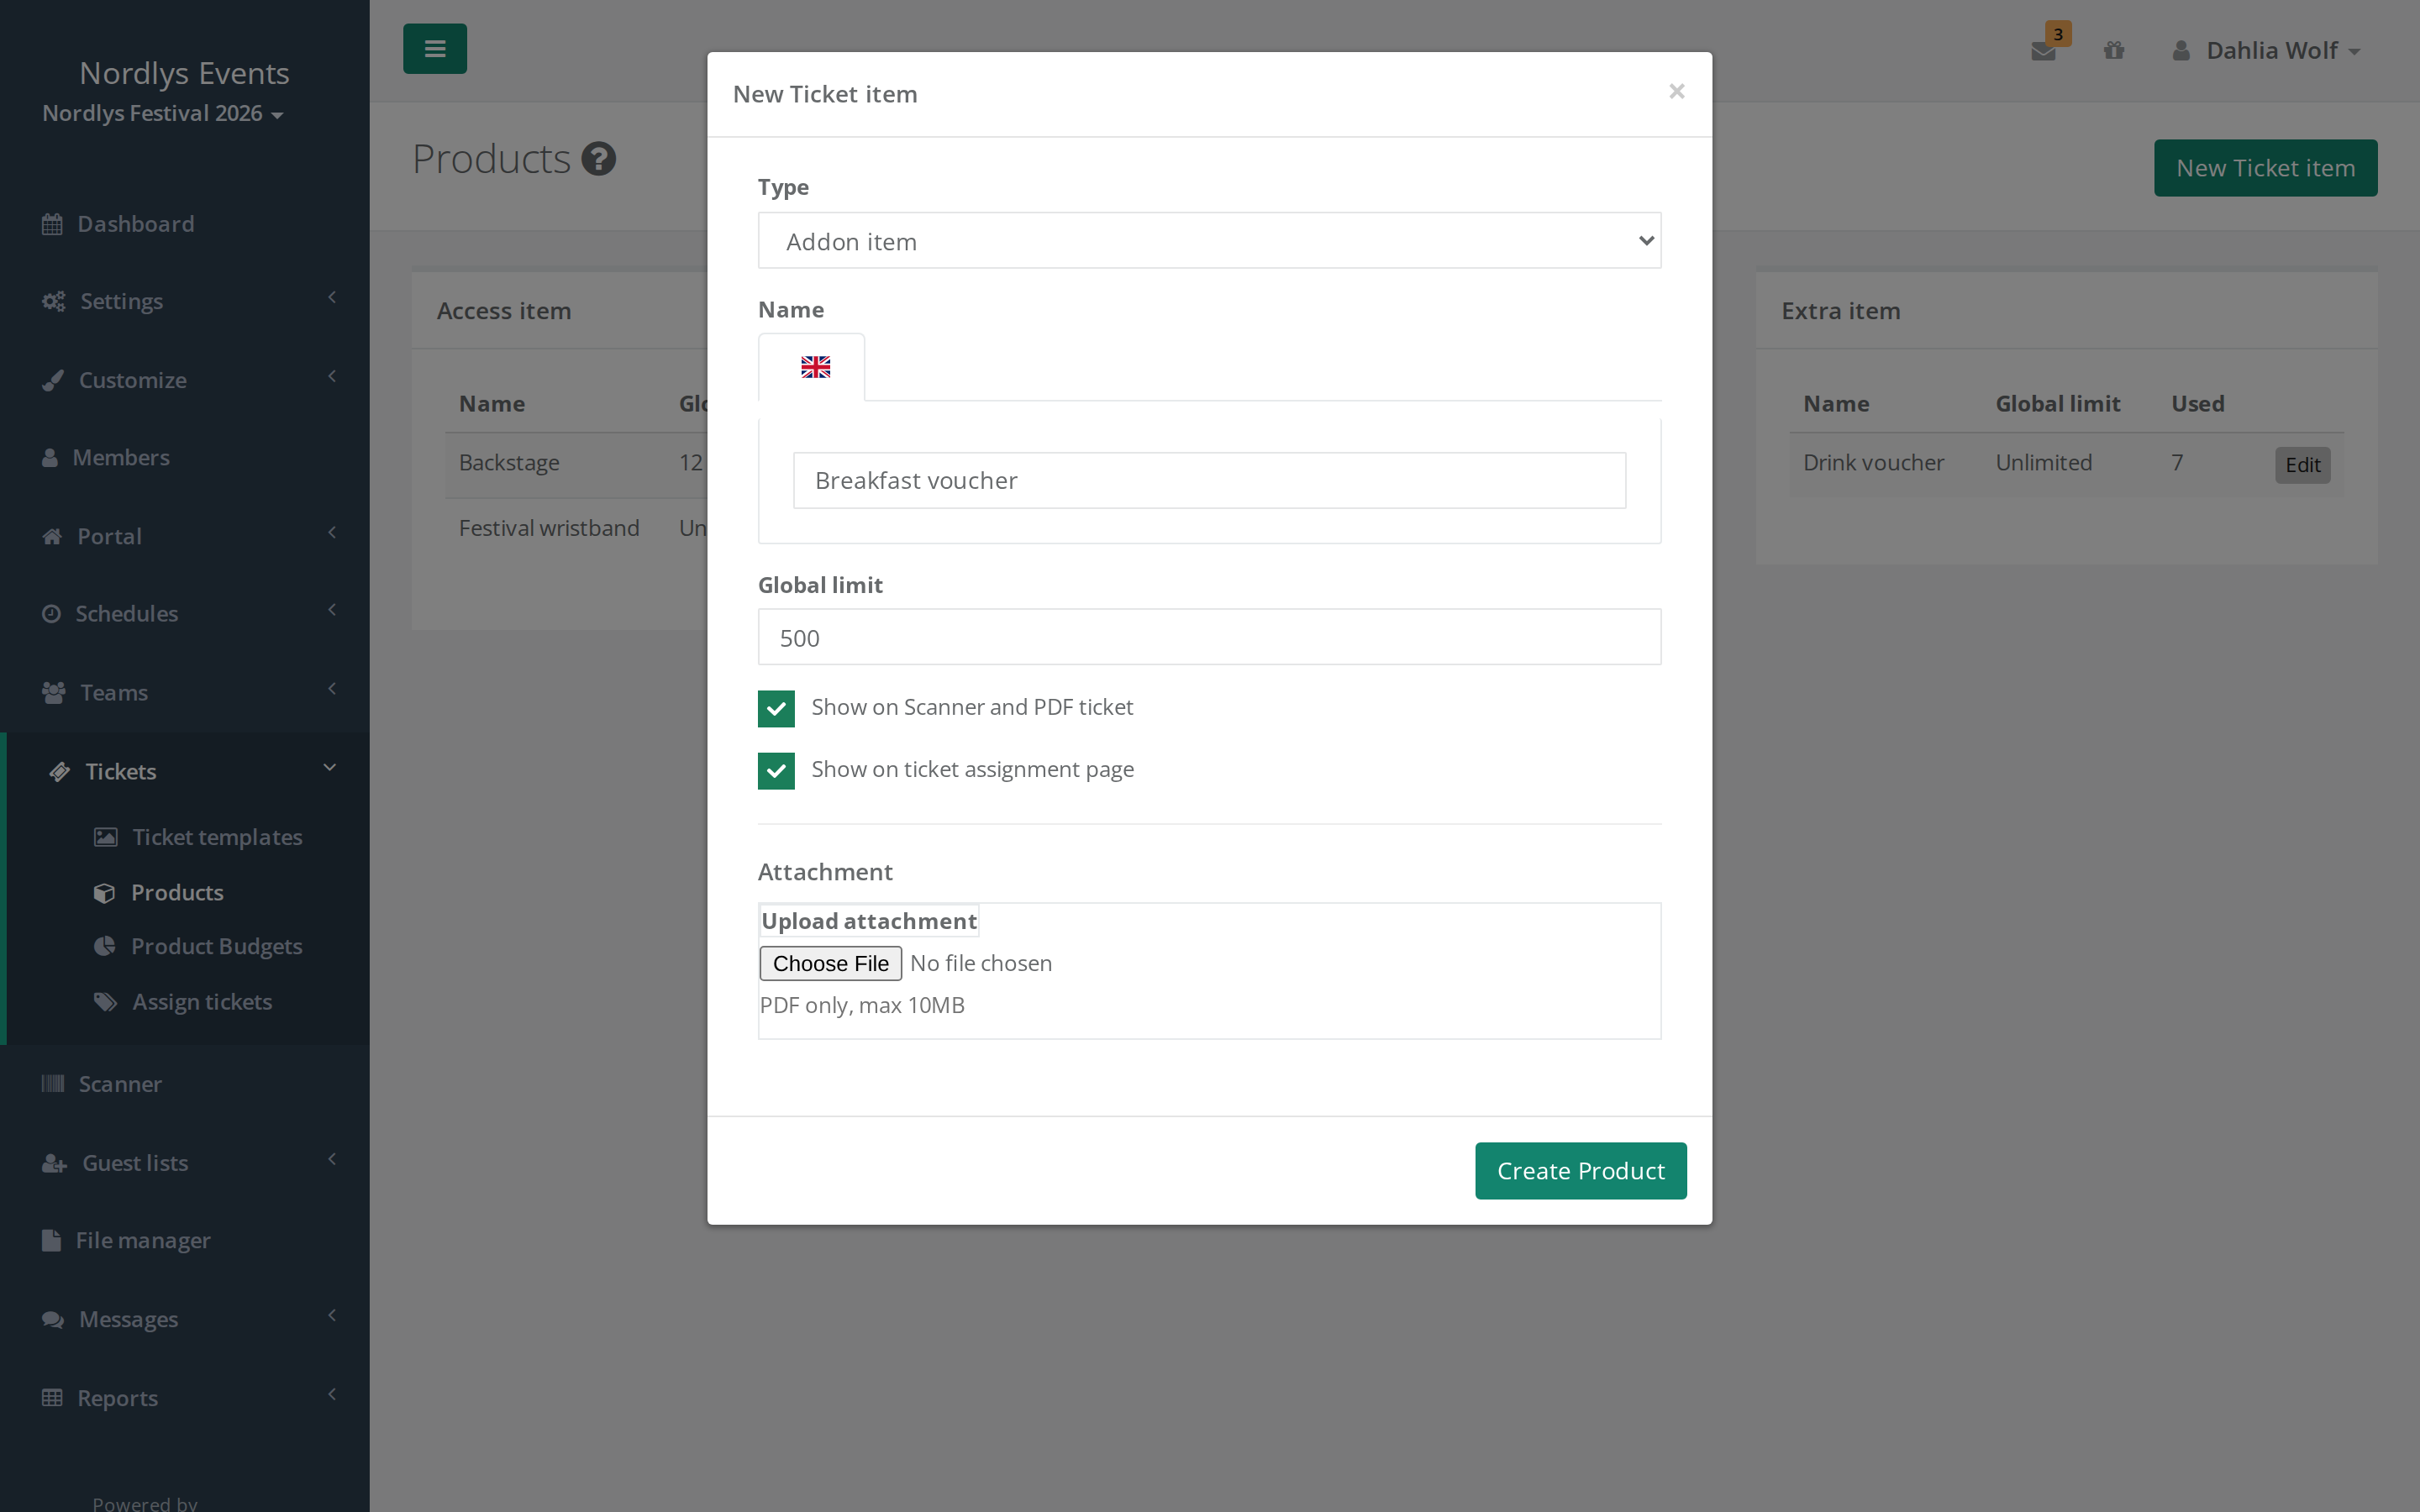Expand the Guest lists sidebar menu
The height and width of the screenshot is (1512, 2420).
pyautogui.click(x=185, y=1163)
